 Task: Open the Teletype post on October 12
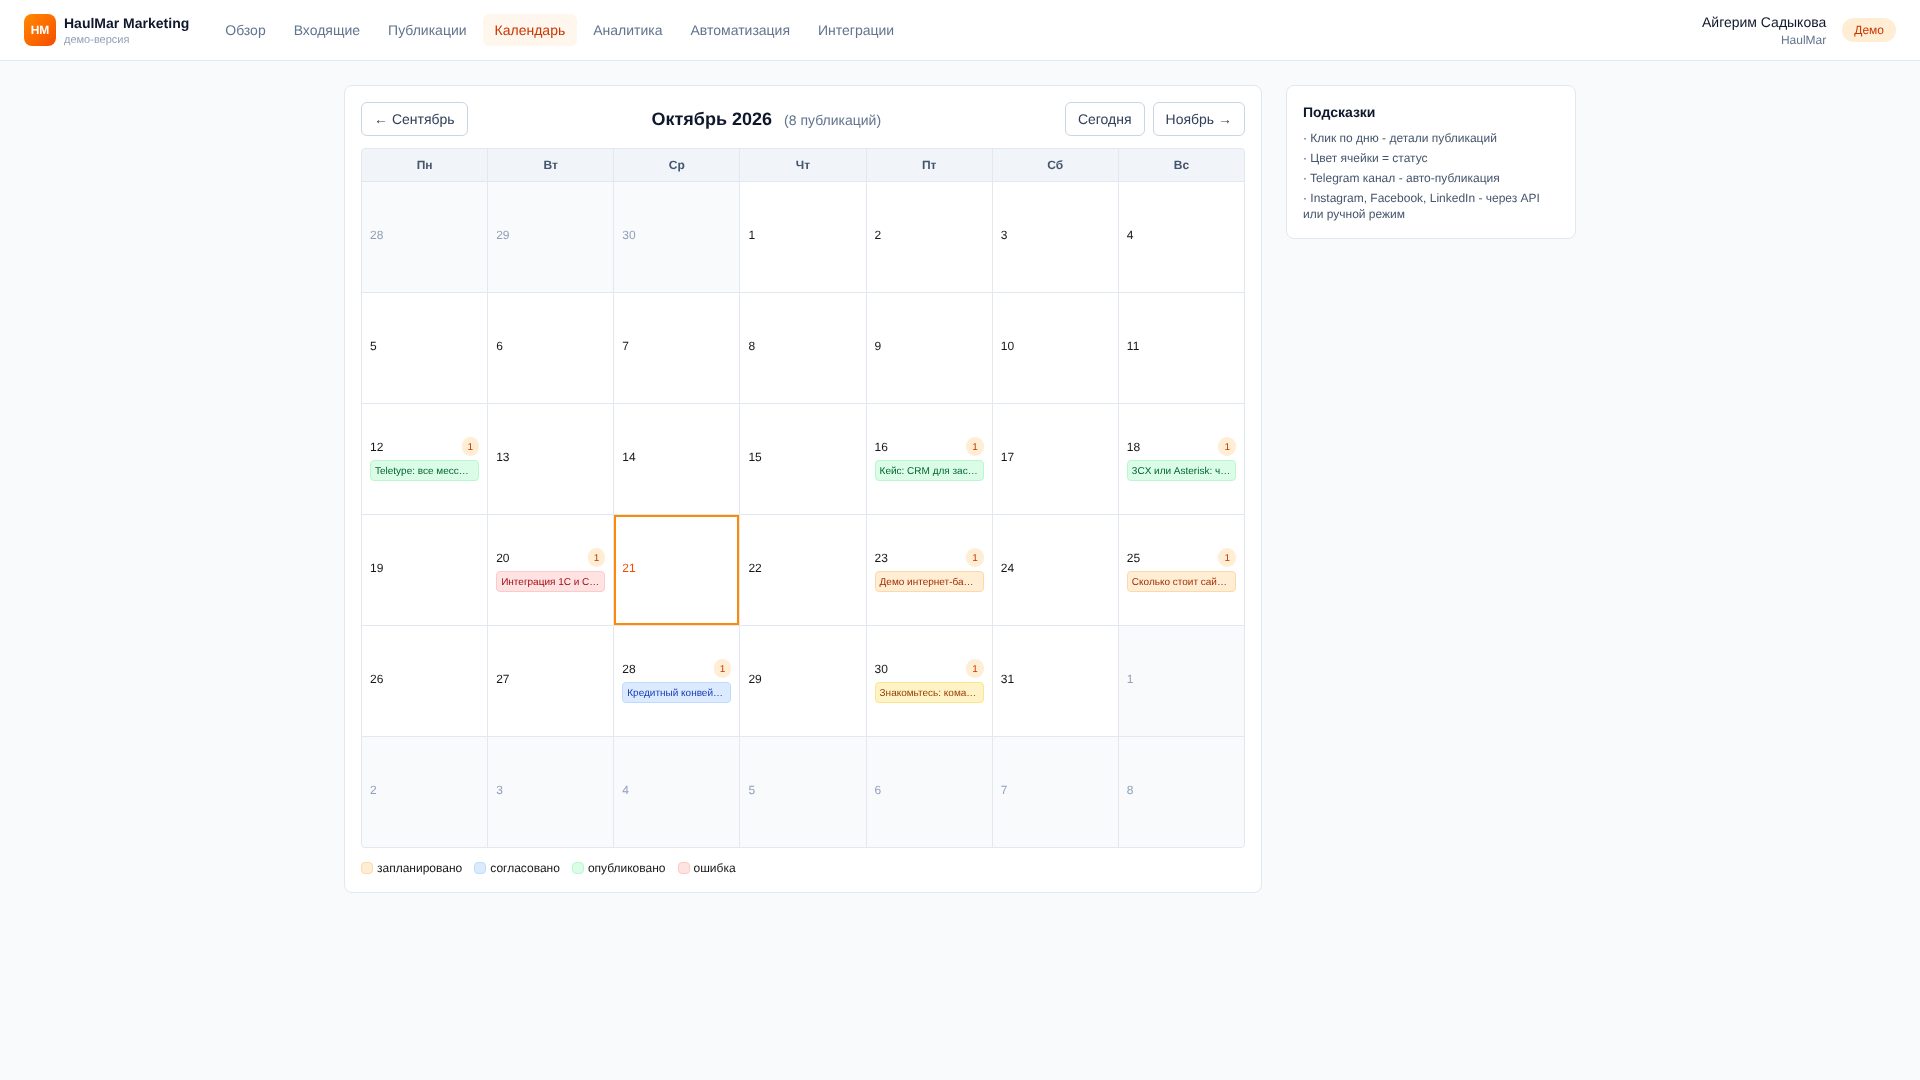(424, 471)
